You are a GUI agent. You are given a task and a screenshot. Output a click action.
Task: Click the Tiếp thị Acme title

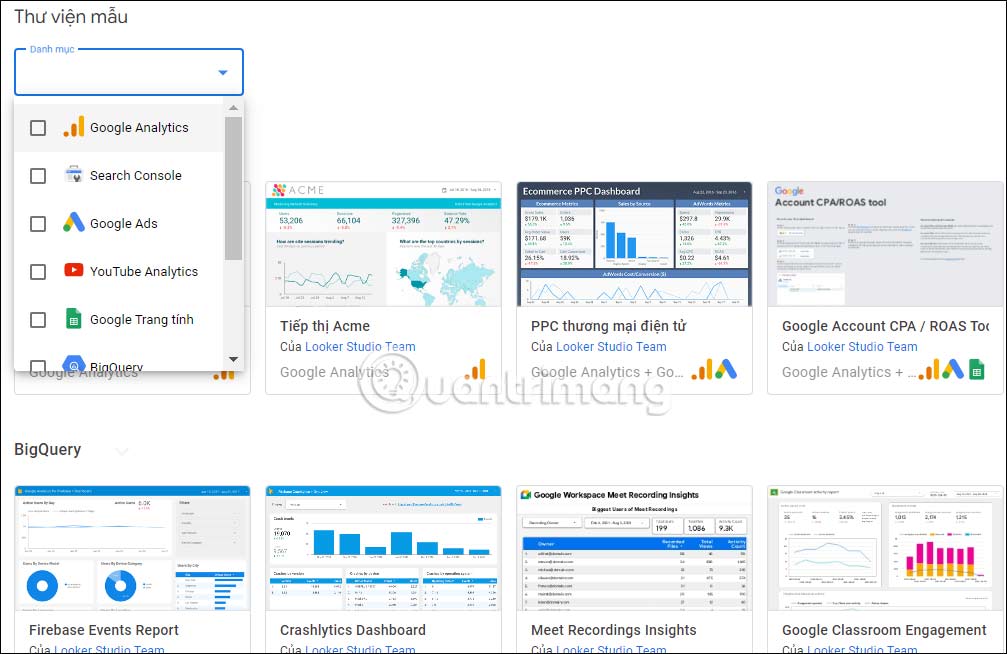click(325, 326)
